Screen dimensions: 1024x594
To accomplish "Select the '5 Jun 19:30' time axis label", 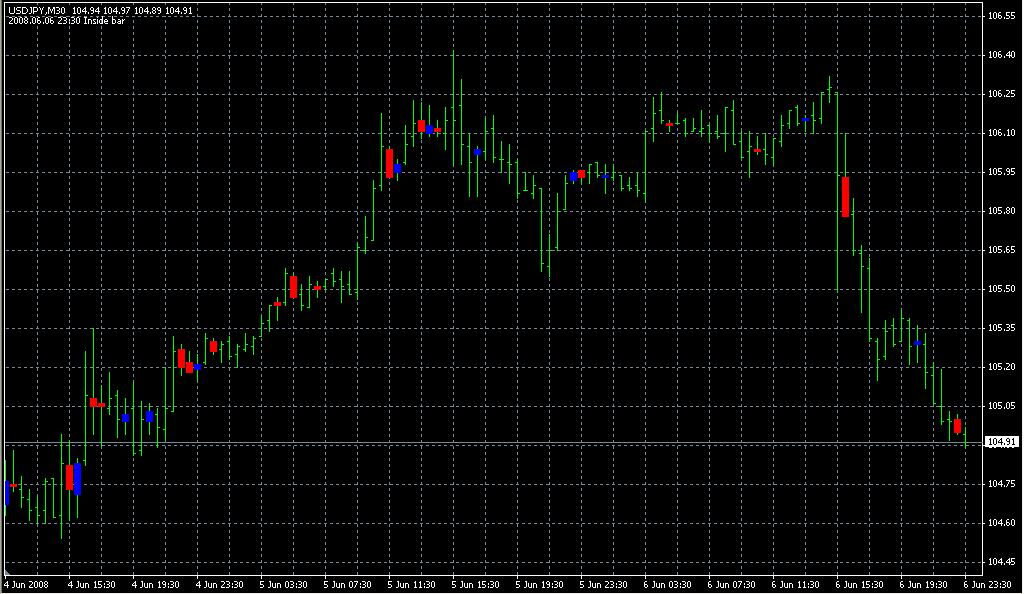I will pyautogui.click(x=540, y=584).
